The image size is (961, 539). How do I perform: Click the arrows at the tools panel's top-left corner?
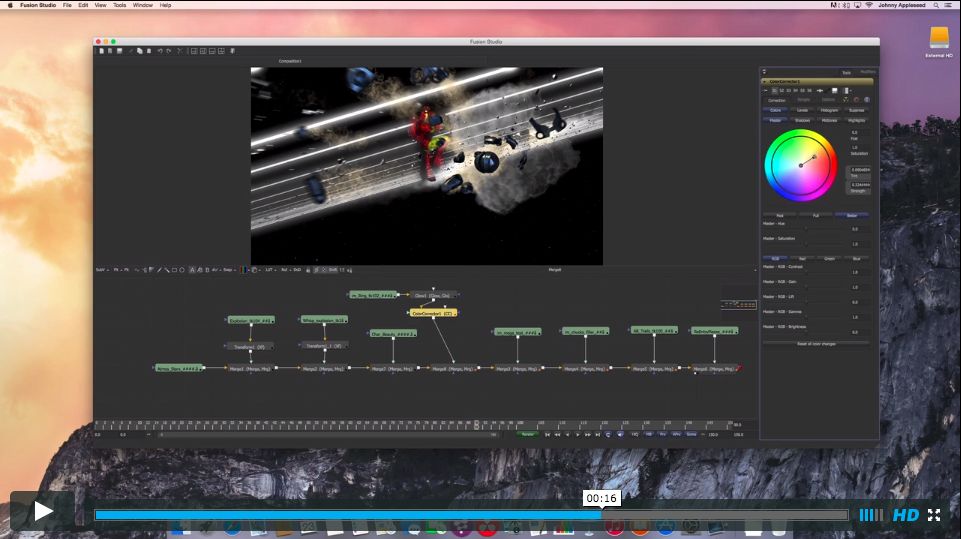coord(764,72)
